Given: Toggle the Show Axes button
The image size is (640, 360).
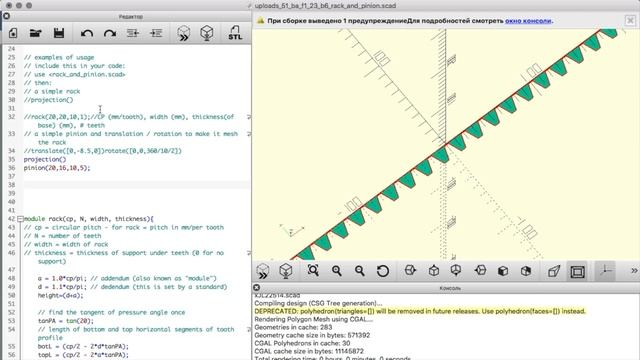Looking at the screenshot, I should 606,271.
